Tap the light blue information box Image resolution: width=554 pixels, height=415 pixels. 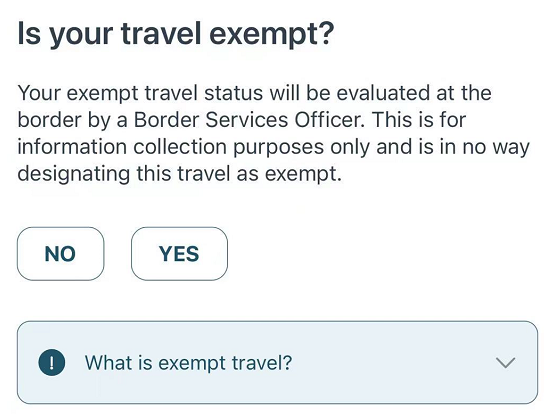click(277, 362)
